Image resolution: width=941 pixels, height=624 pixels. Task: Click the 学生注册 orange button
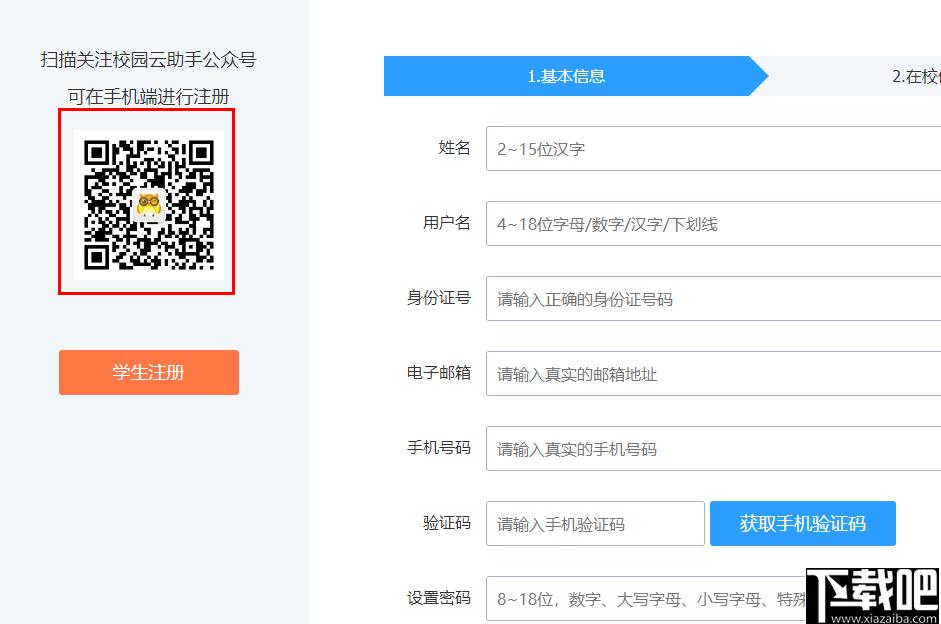(149, 372)
